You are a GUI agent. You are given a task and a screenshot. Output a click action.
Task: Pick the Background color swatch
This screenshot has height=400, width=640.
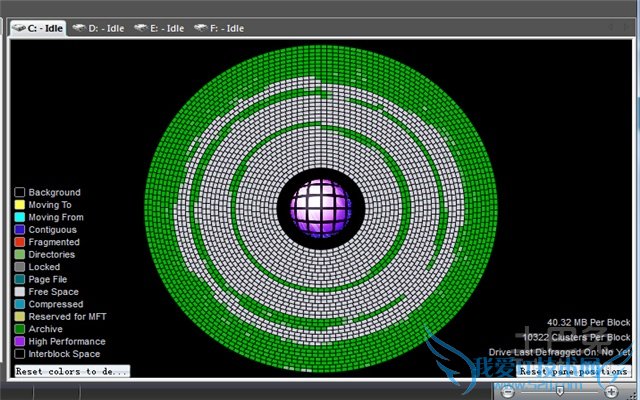pos(19,193)
